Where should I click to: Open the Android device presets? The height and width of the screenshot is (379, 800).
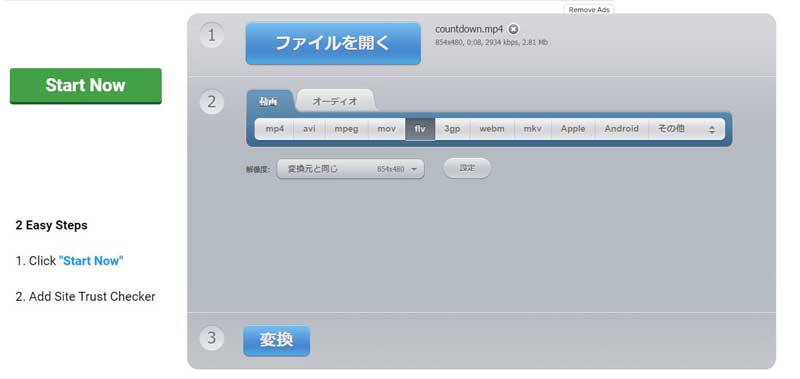pyautogui.click(x=621, y=129)
